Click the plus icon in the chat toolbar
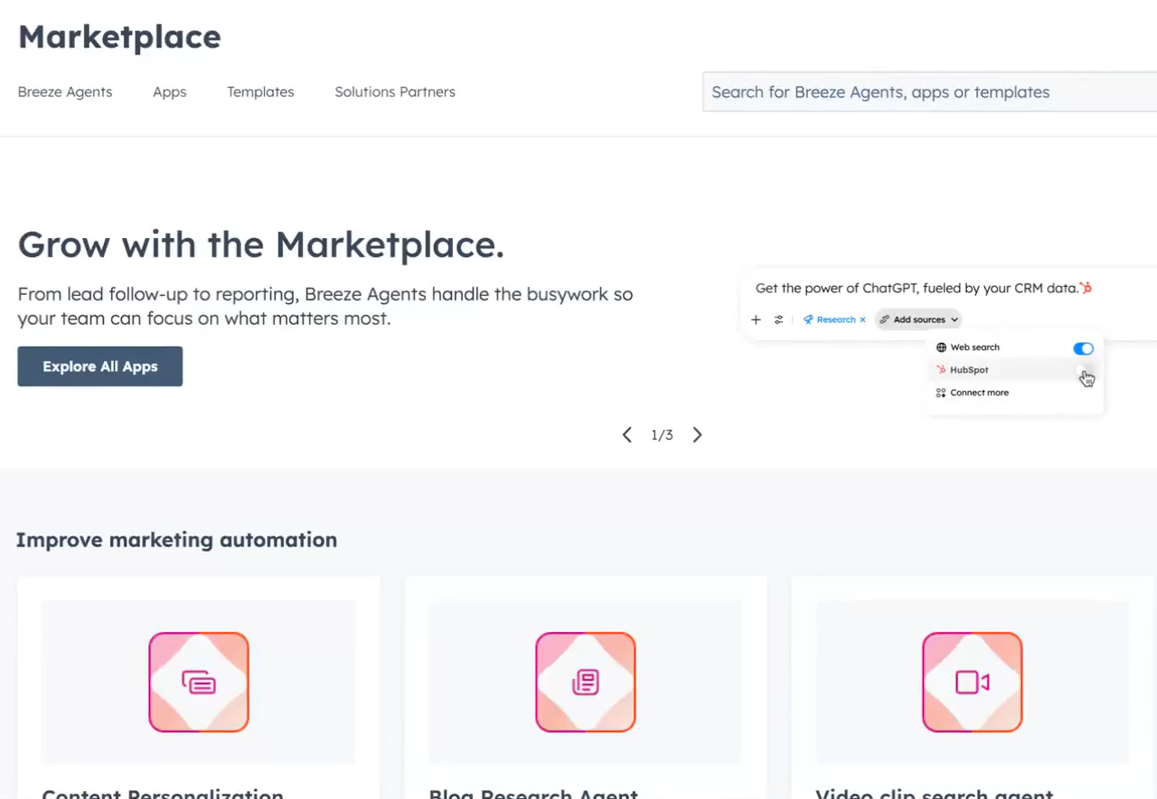The width and height of the screenshot is (1157, 799). (x=756, y=319)
